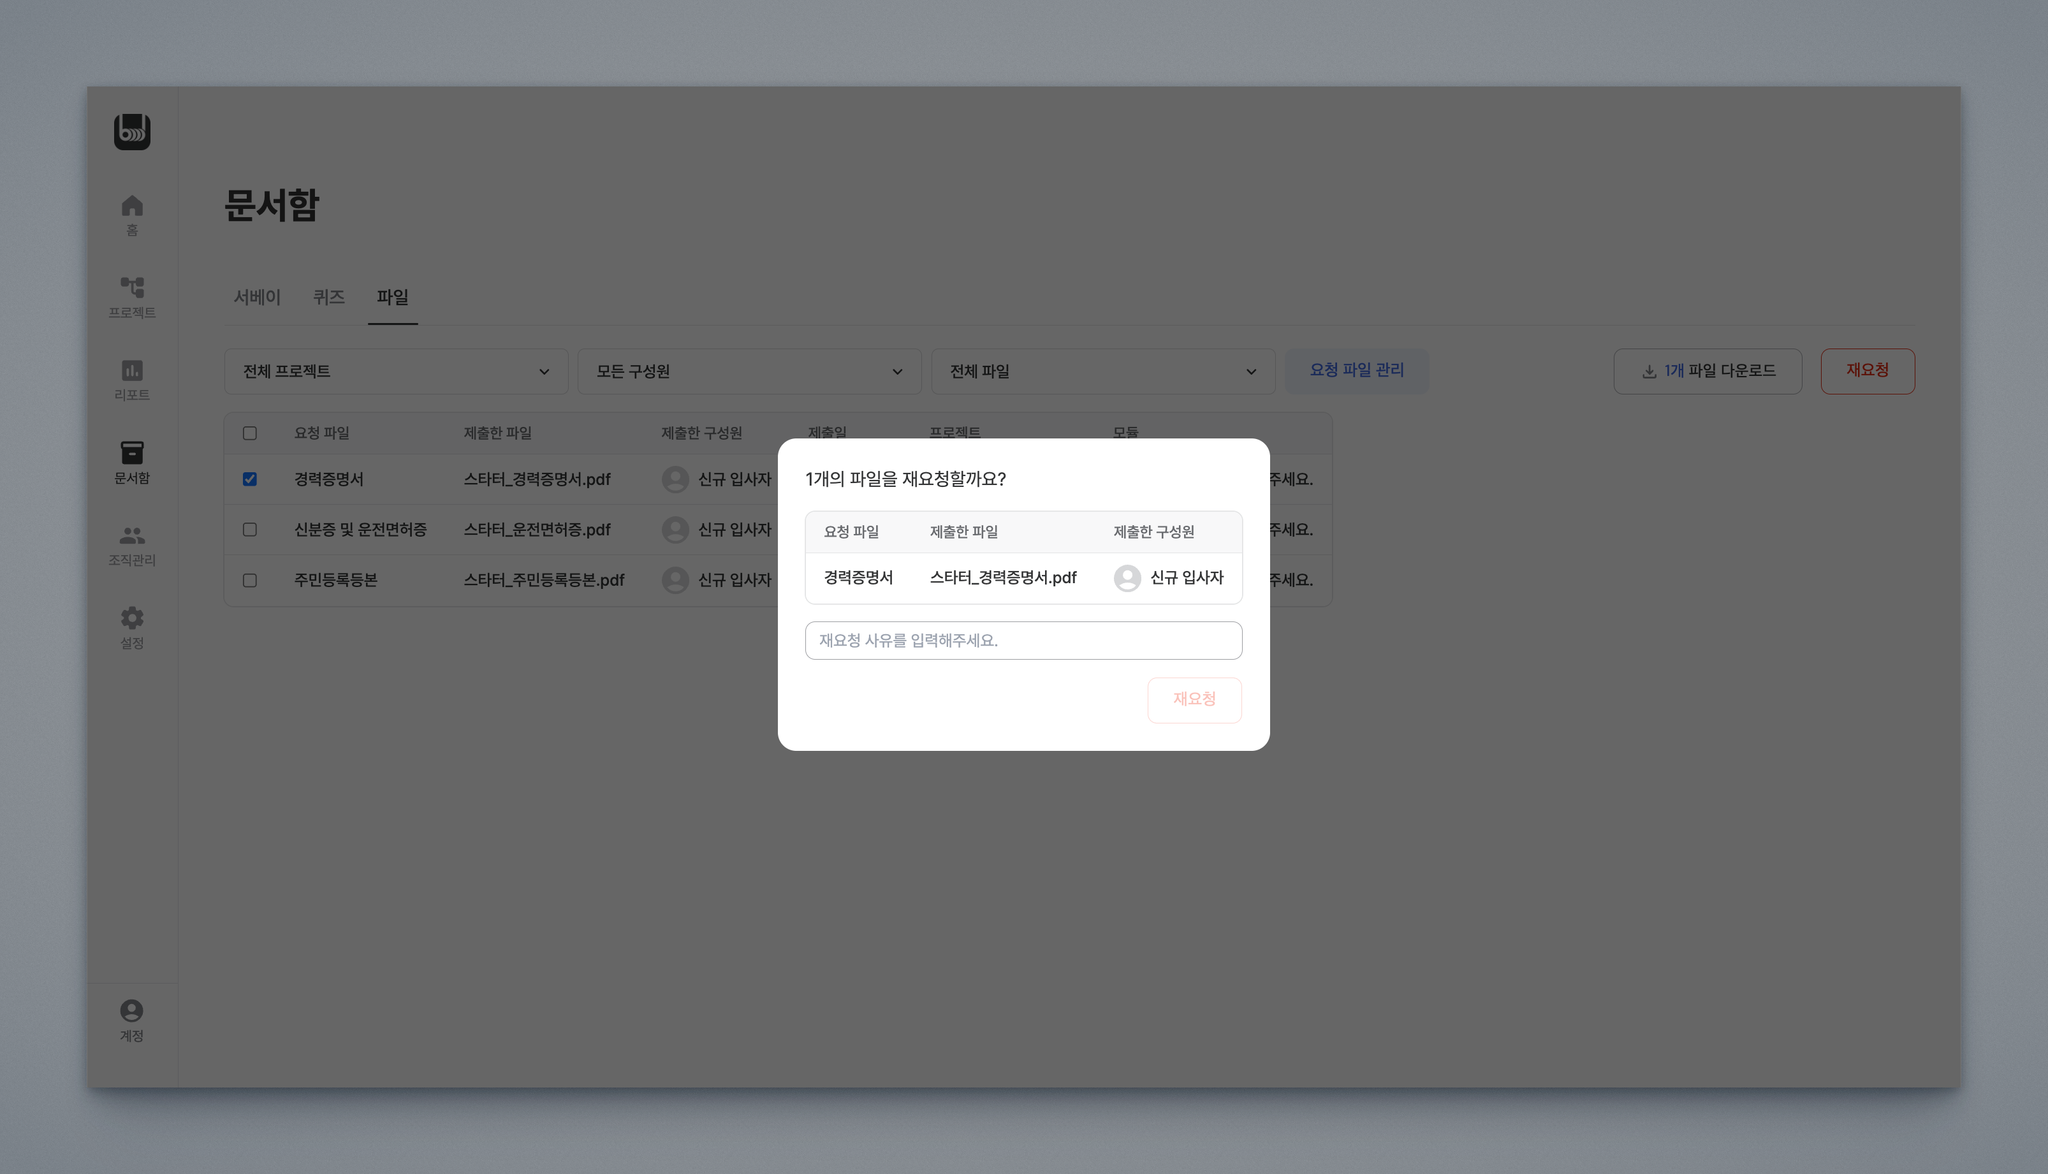This screenshot has width=2048, height=1174.
Task: Switch to the 서베이 tab
Action: pos(257,297)
